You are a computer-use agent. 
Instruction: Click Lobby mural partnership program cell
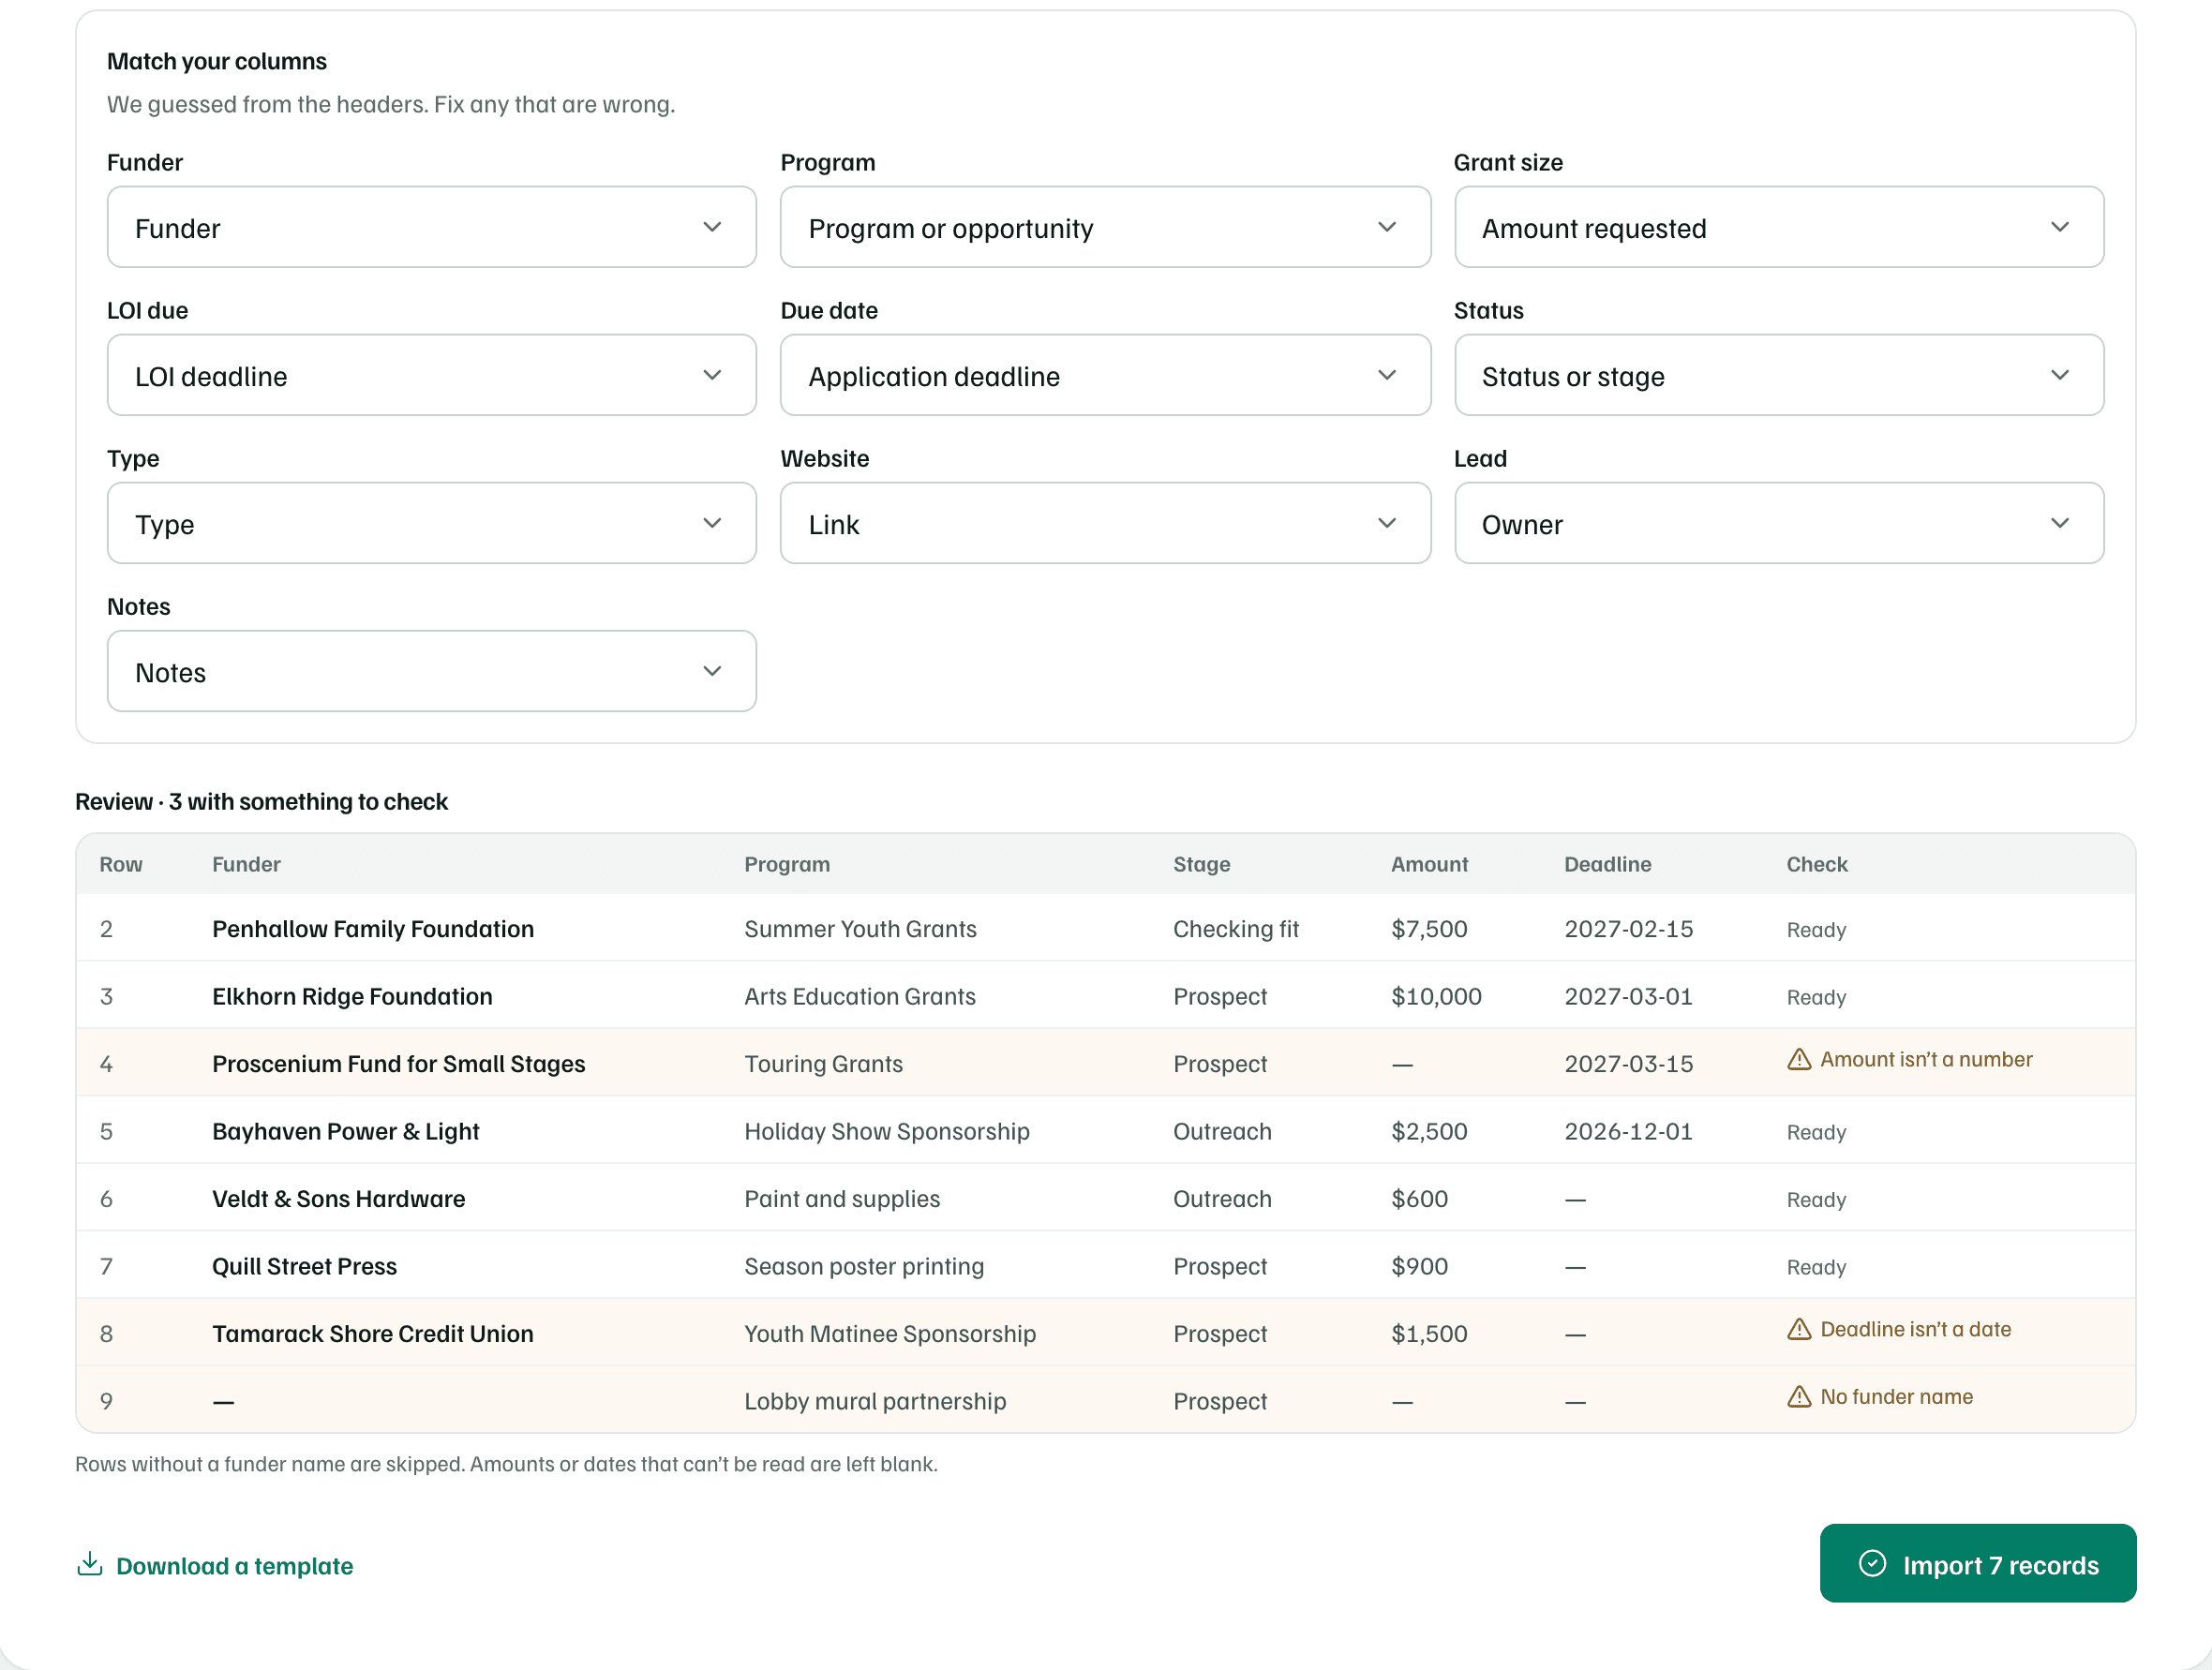tap(875, 1401)
